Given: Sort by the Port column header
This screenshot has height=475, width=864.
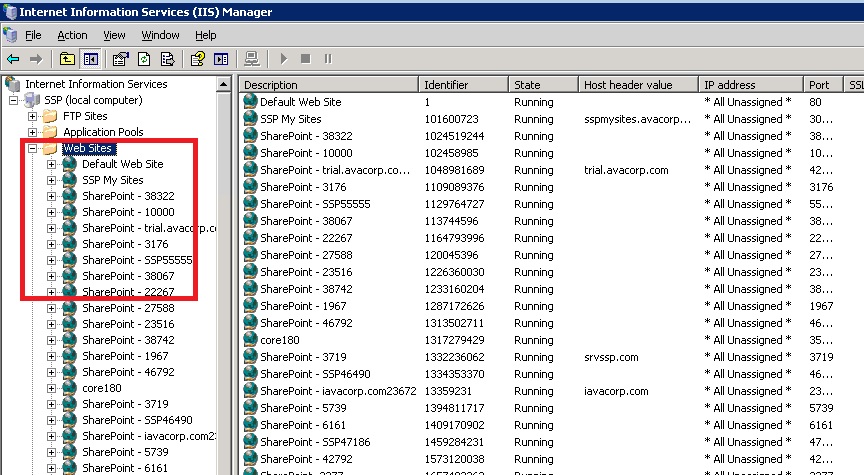Looking at the screenshot, I should click(824, 85).
